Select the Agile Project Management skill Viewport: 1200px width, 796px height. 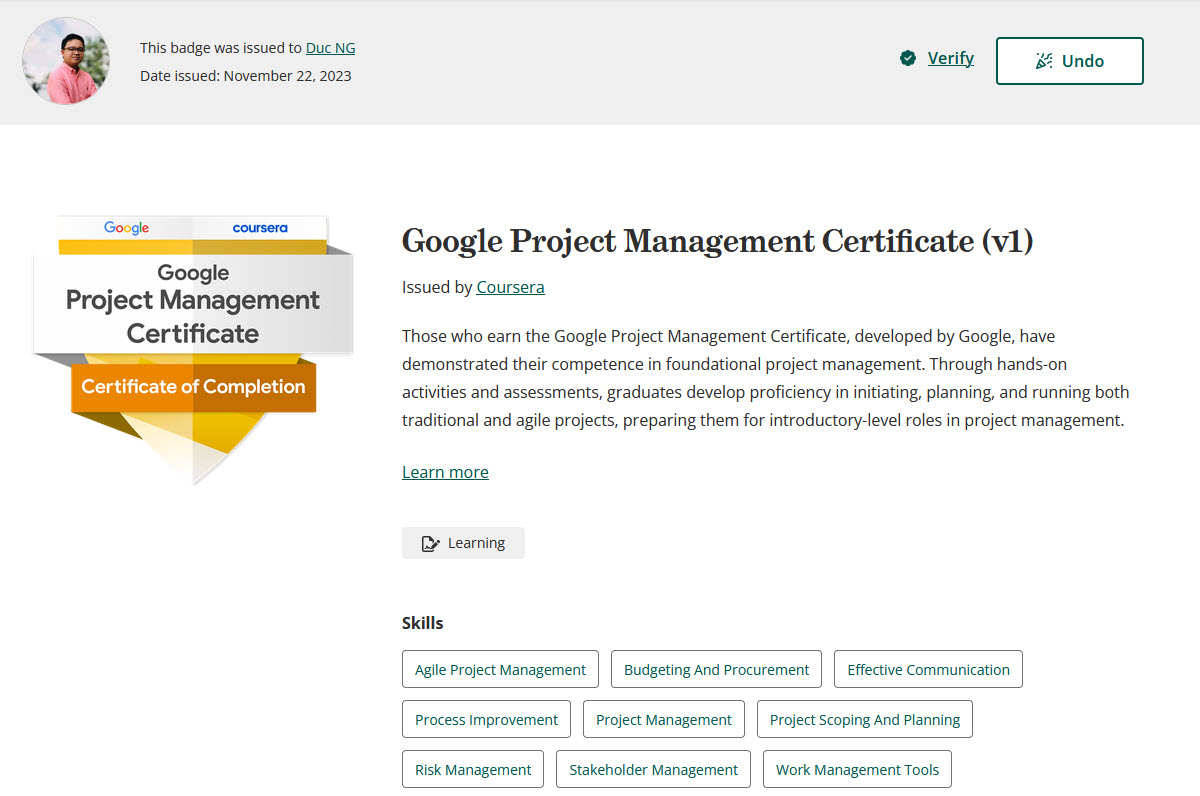point(500,670)
